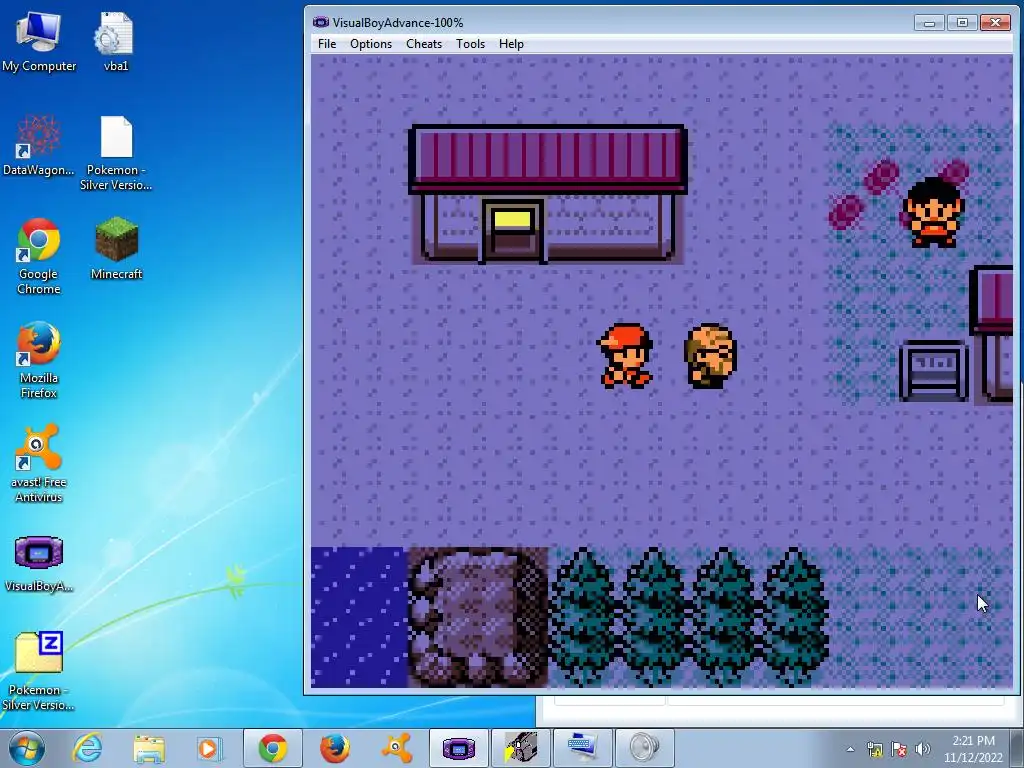Image resolution: width=1024 pixels, height=768 pixels.
Task: Select the Minecraft desktop icon
Action: pos(116,248)
